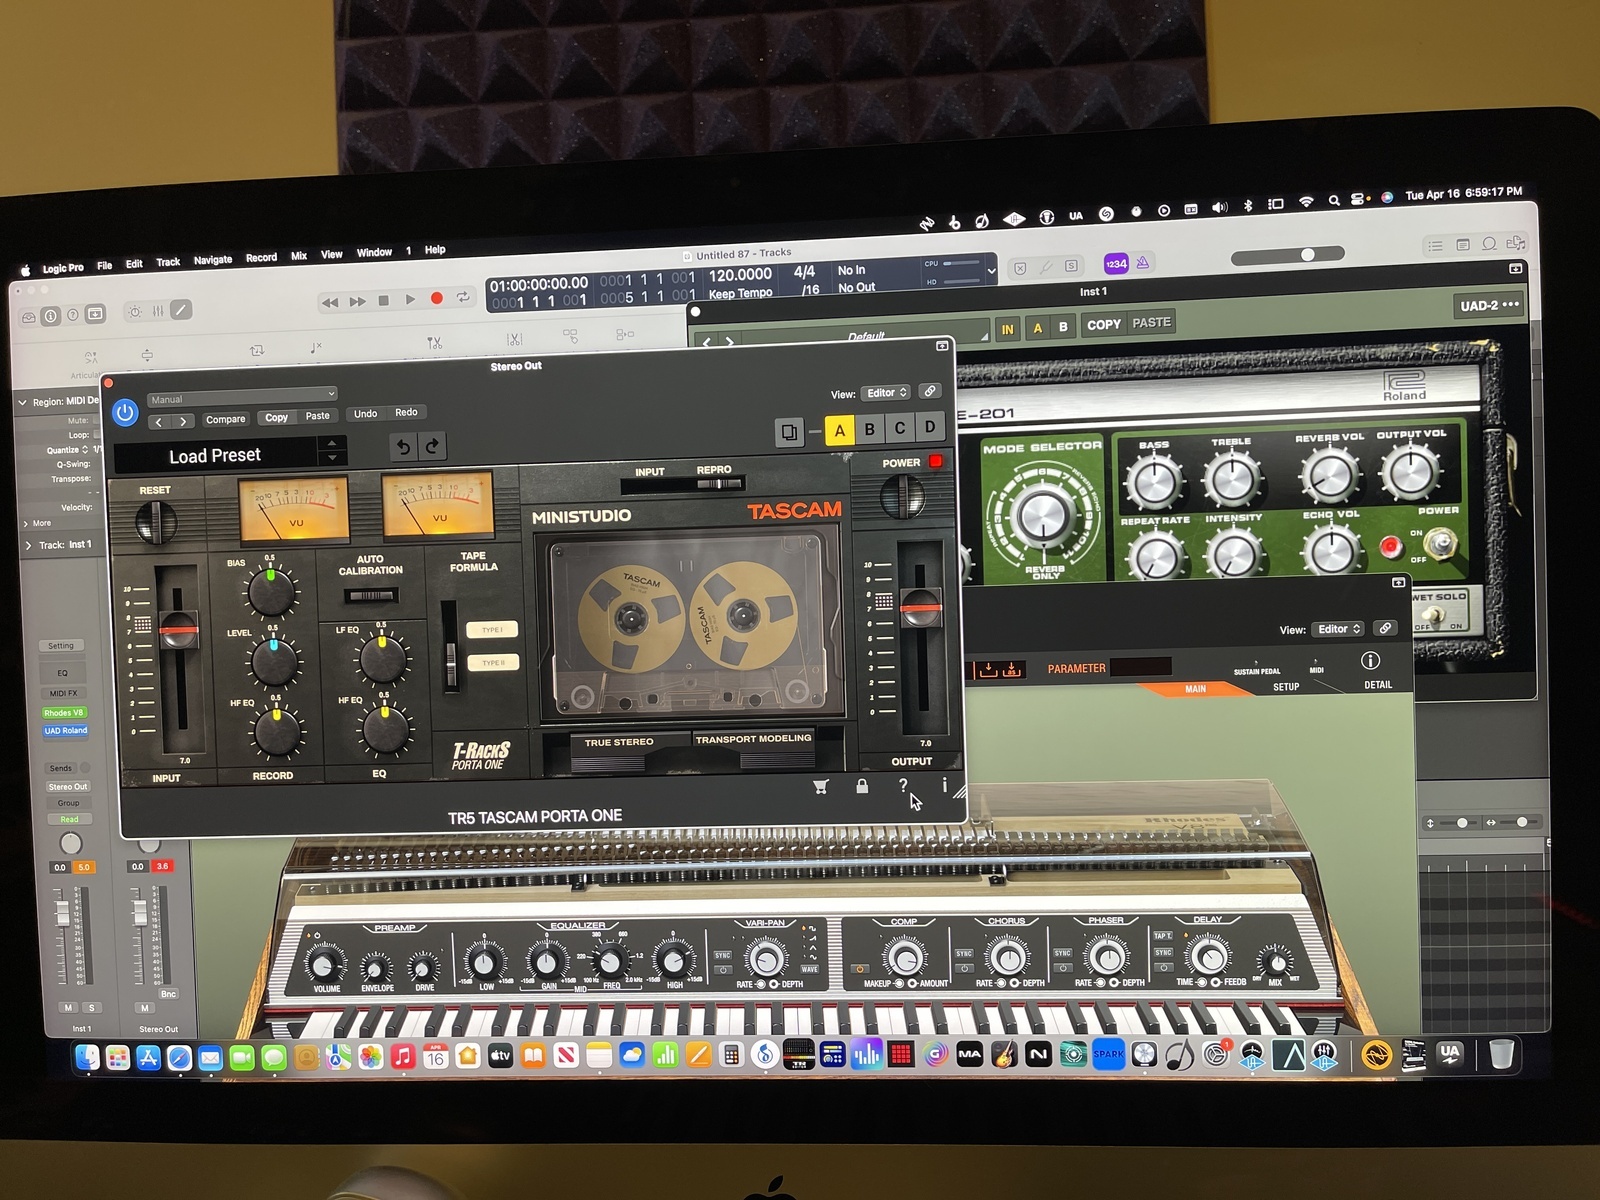Click the T-RackS redo arrow icon
The height and width of the screenshot is (1200, 1600).
(432, 446)
